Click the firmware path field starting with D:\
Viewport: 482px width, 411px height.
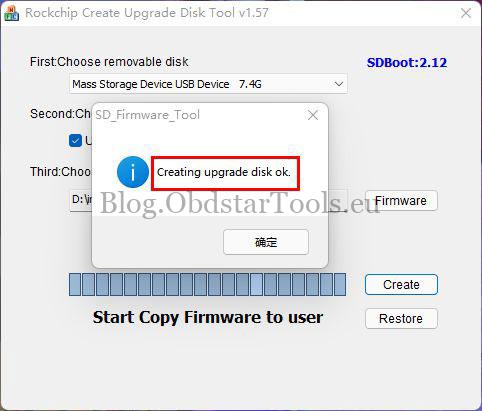[x=81, y=200]
